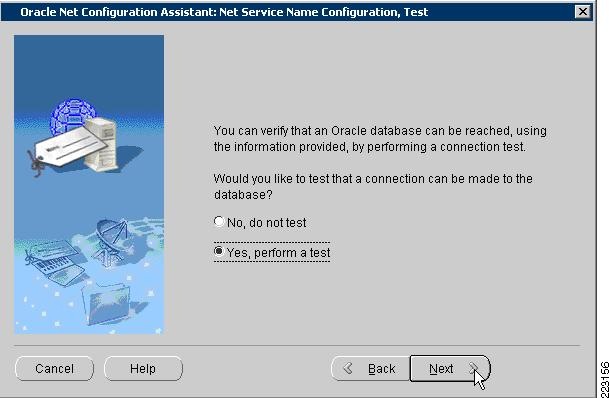Screen dimensions: 609x398
Task: Click the 'No, do not test' label text
Action: pyautogui.click(x=266, y=222)
